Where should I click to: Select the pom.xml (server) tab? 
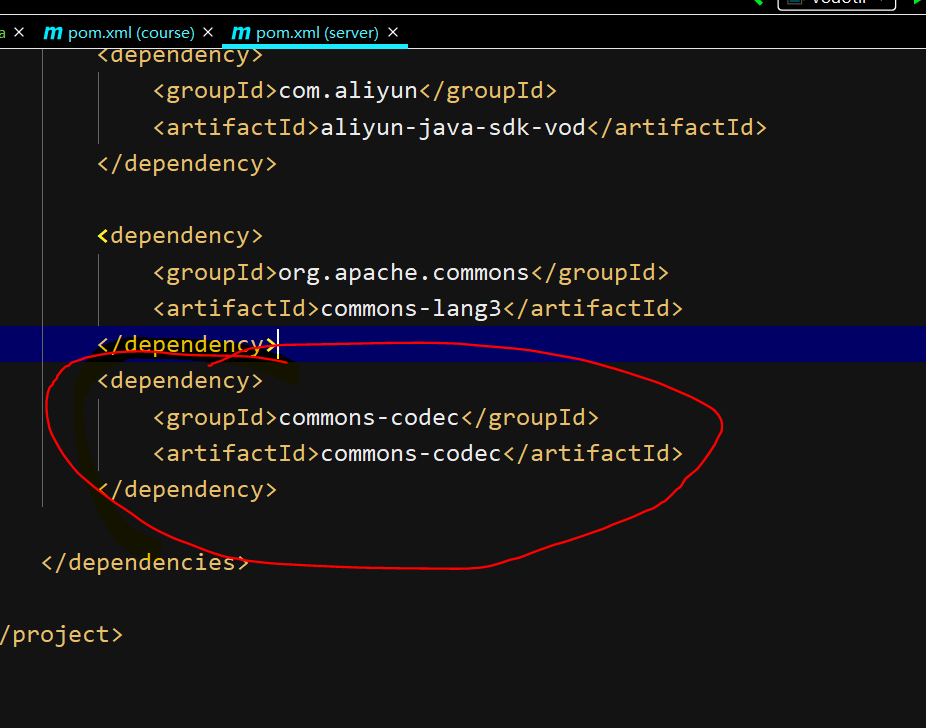pos(317,32)
